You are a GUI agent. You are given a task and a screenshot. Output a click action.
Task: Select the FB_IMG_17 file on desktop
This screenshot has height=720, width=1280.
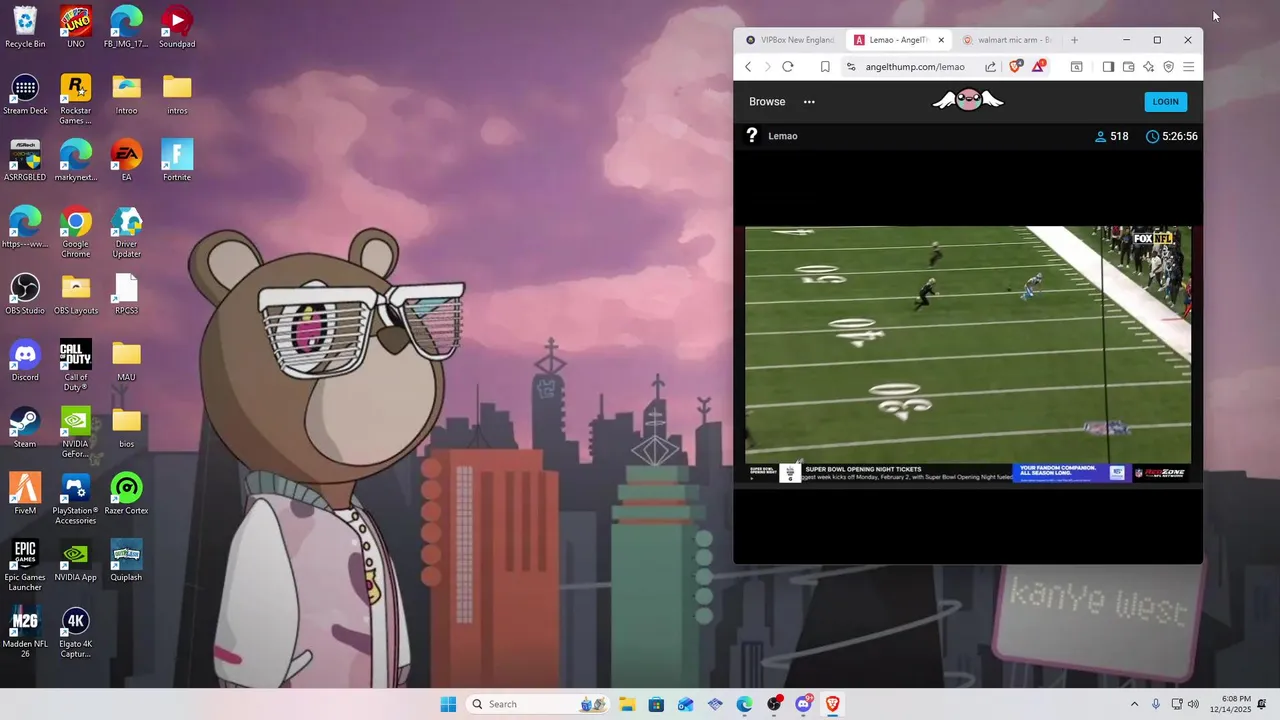126,27
